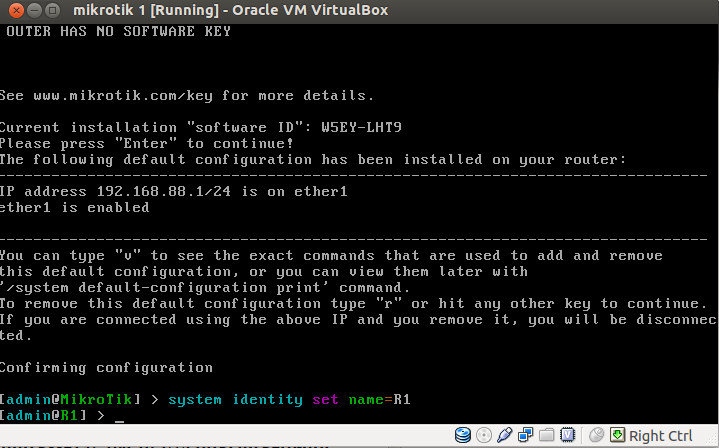Click the software ID 'W5EY-LHT9' text
The image size is (719, 448).
[361, 127]
